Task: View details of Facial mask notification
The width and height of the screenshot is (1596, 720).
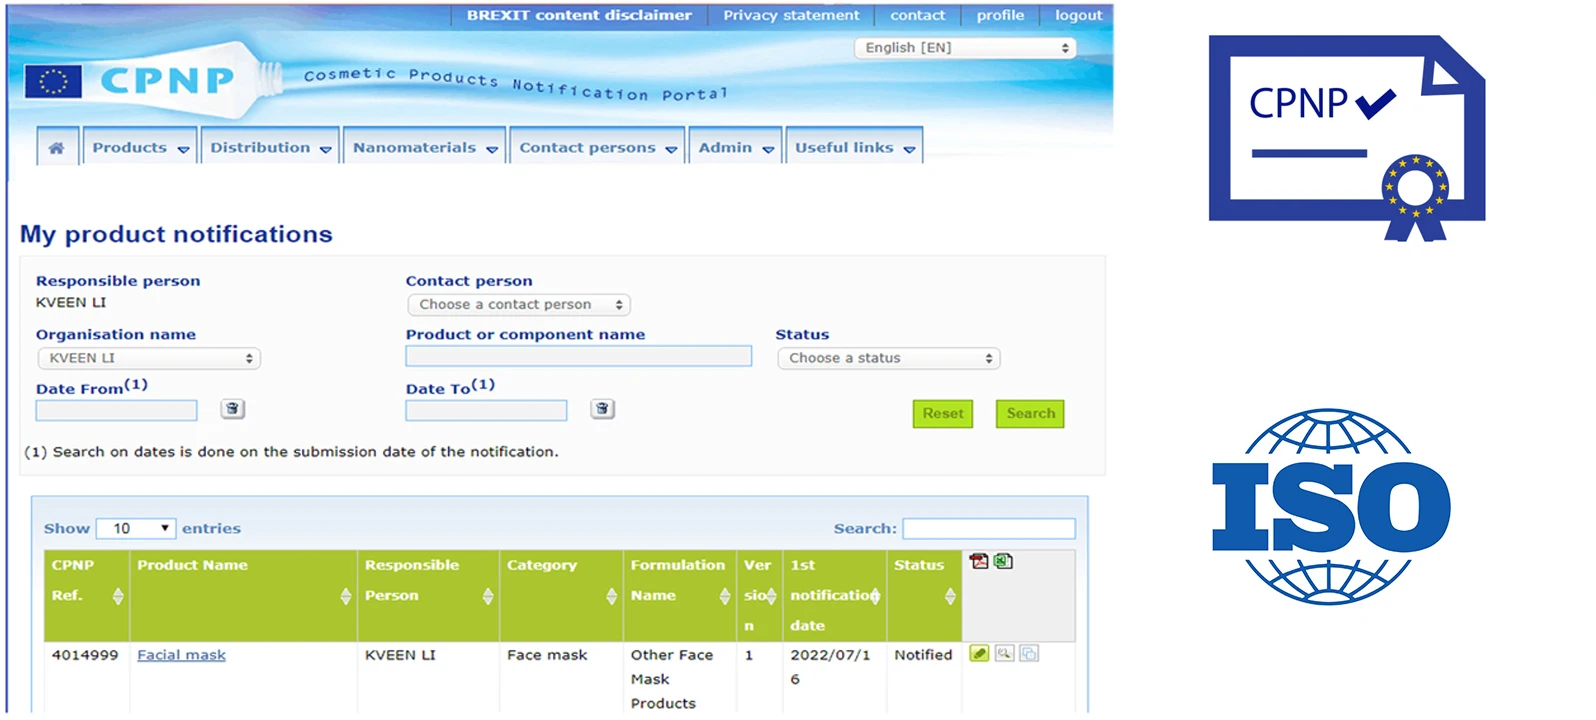Action: click(x=1004, y=653)
